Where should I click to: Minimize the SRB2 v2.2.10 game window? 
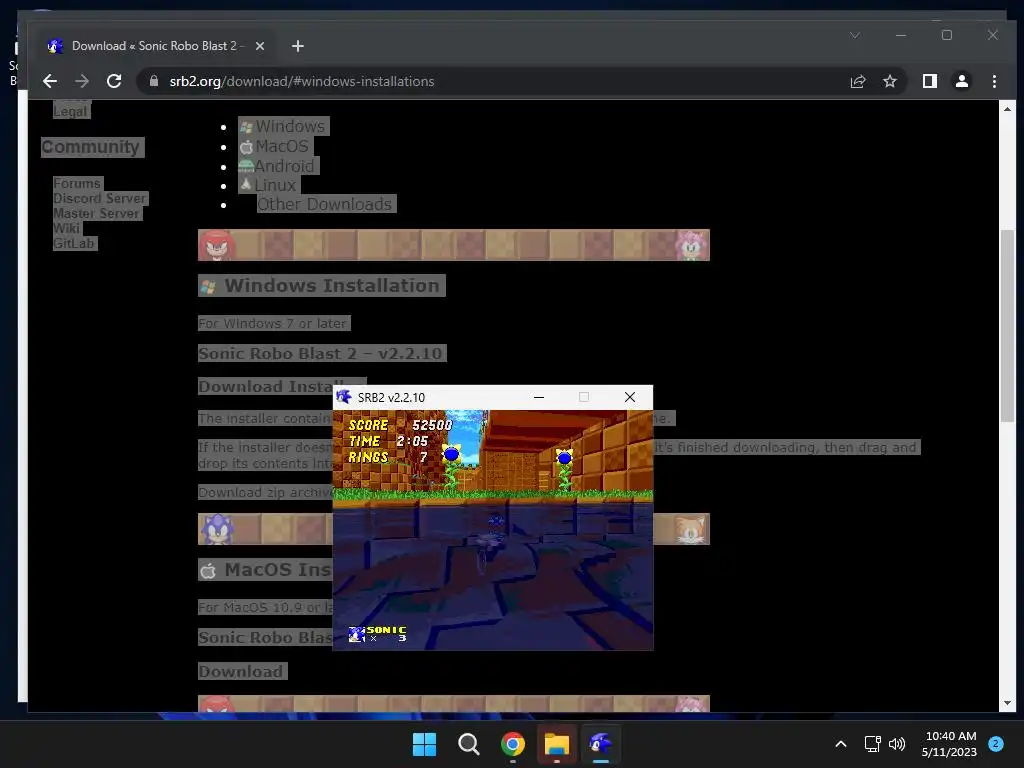coord(539,397)
